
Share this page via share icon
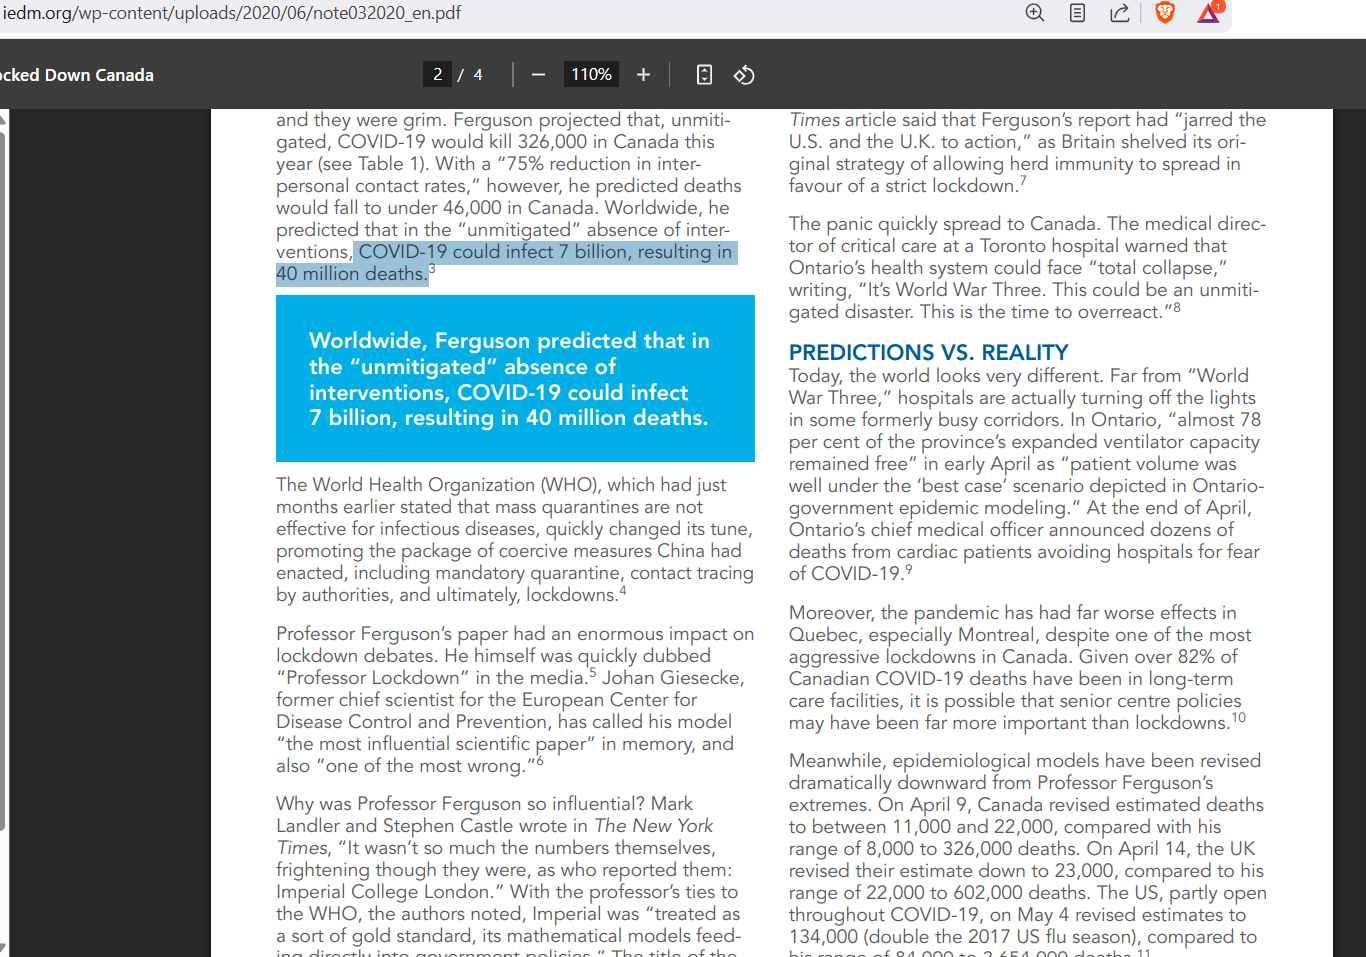(1120, 13)
